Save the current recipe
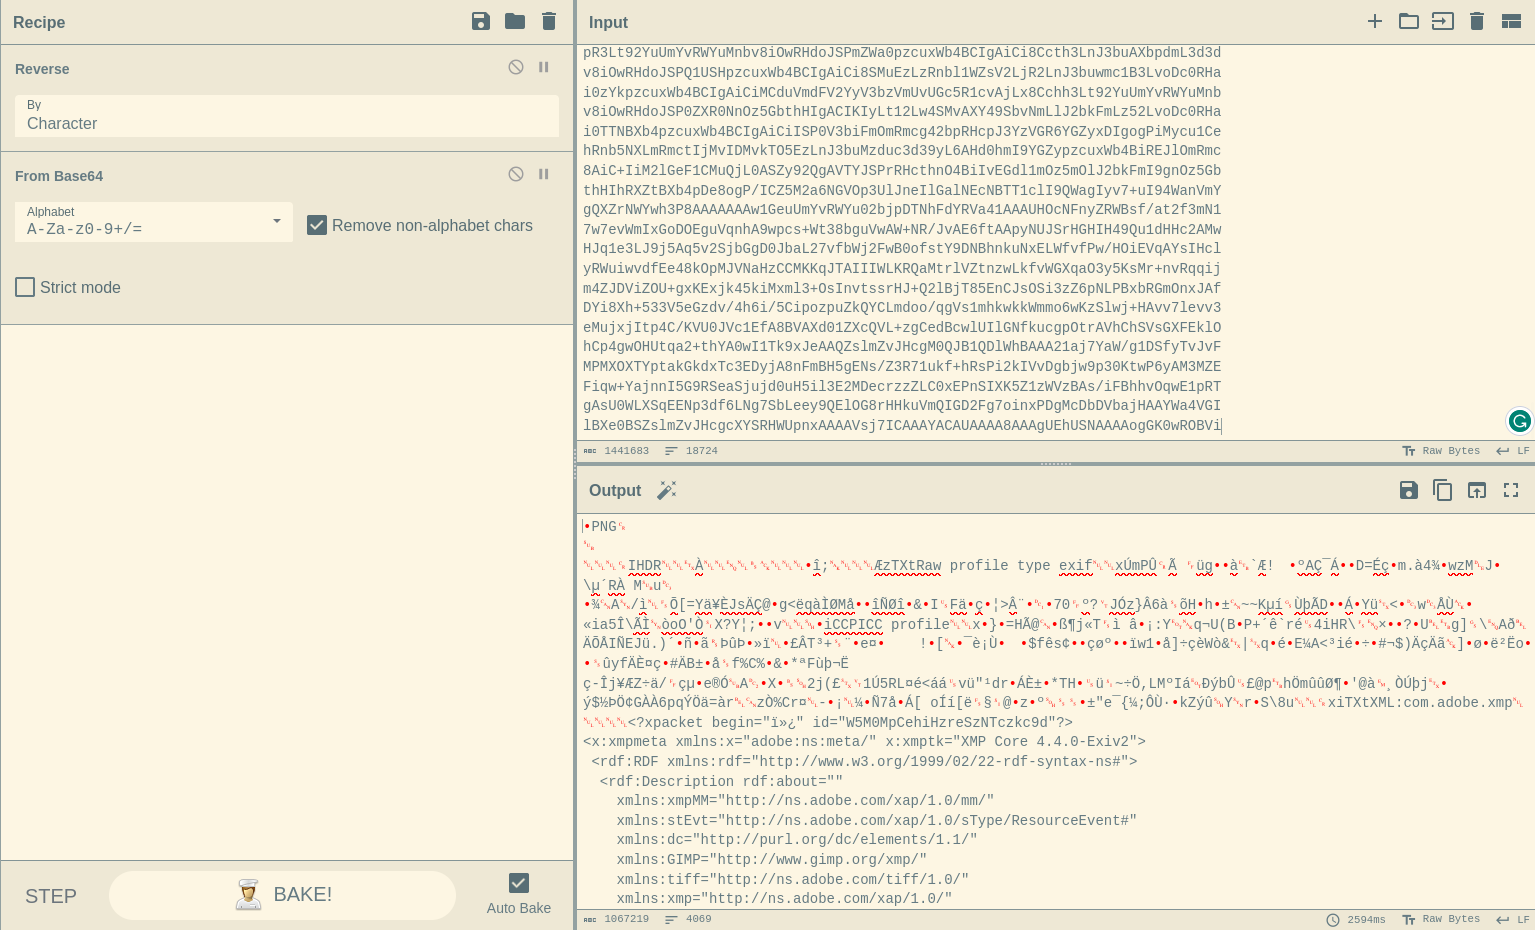The image size is (1535, 930). 481,21
